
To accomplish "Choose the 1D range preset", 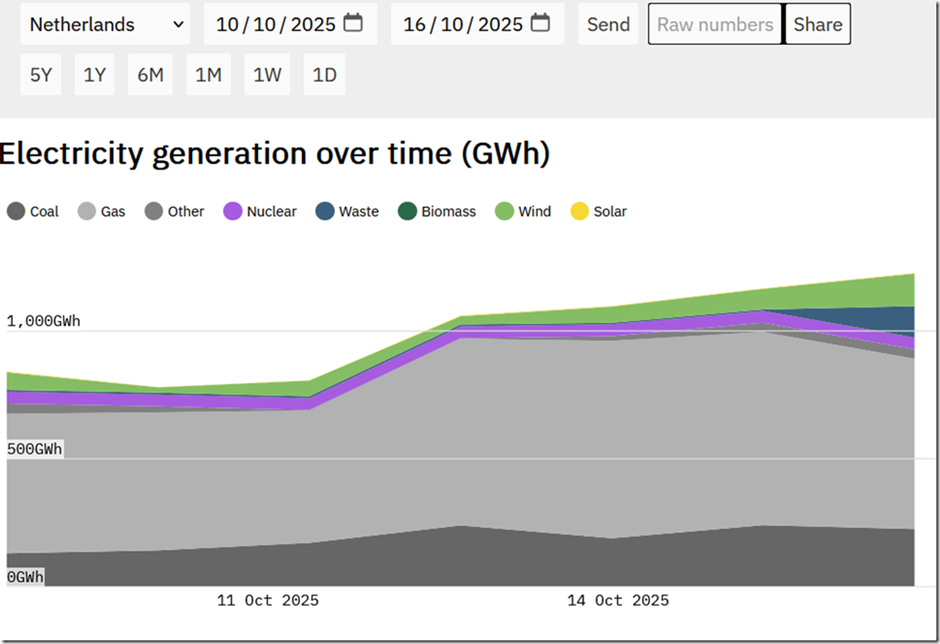I will click(324, 75).
